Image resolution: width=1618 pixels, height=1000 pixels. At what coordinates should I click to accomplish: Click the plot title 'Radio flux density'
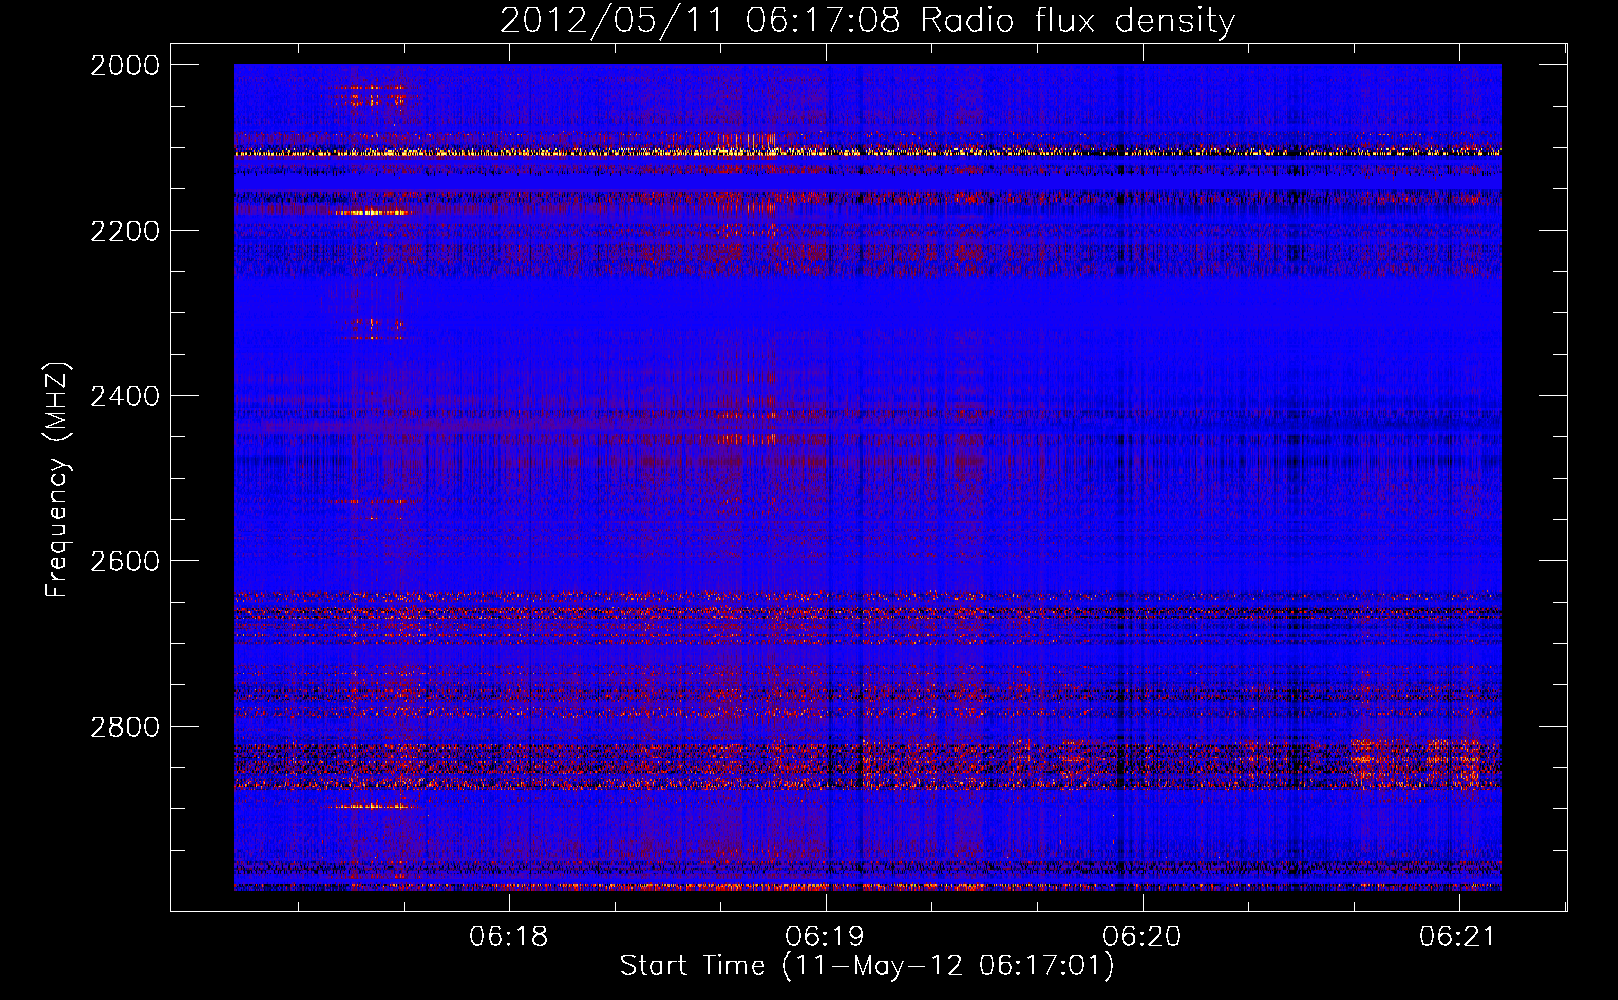tap(1078, 21)
